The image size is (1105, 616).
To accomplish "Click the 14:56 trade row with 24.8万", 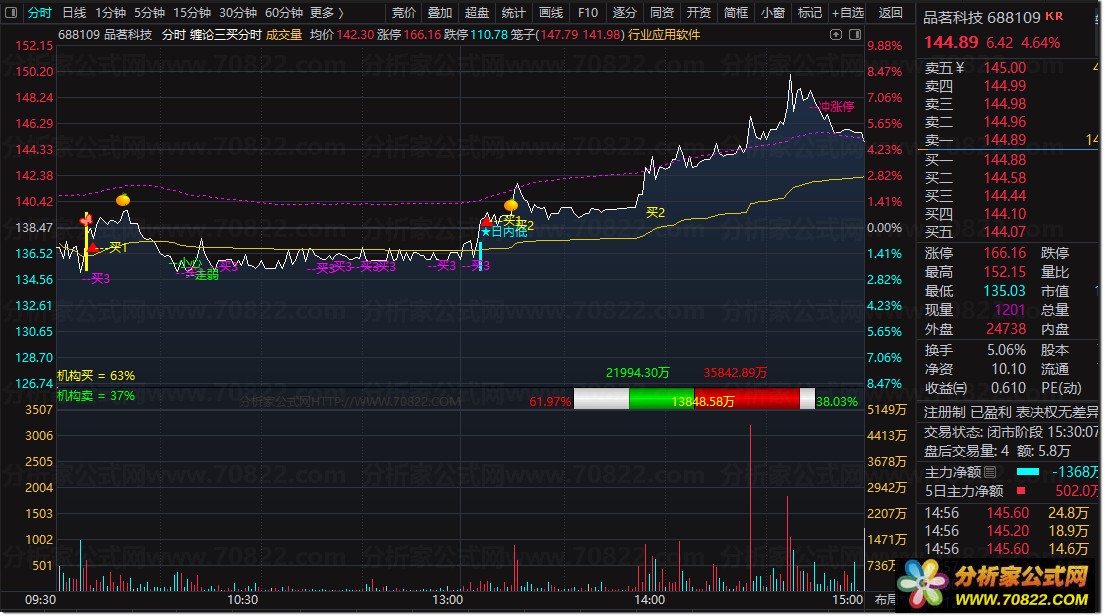I will [x=1008, y=513].
